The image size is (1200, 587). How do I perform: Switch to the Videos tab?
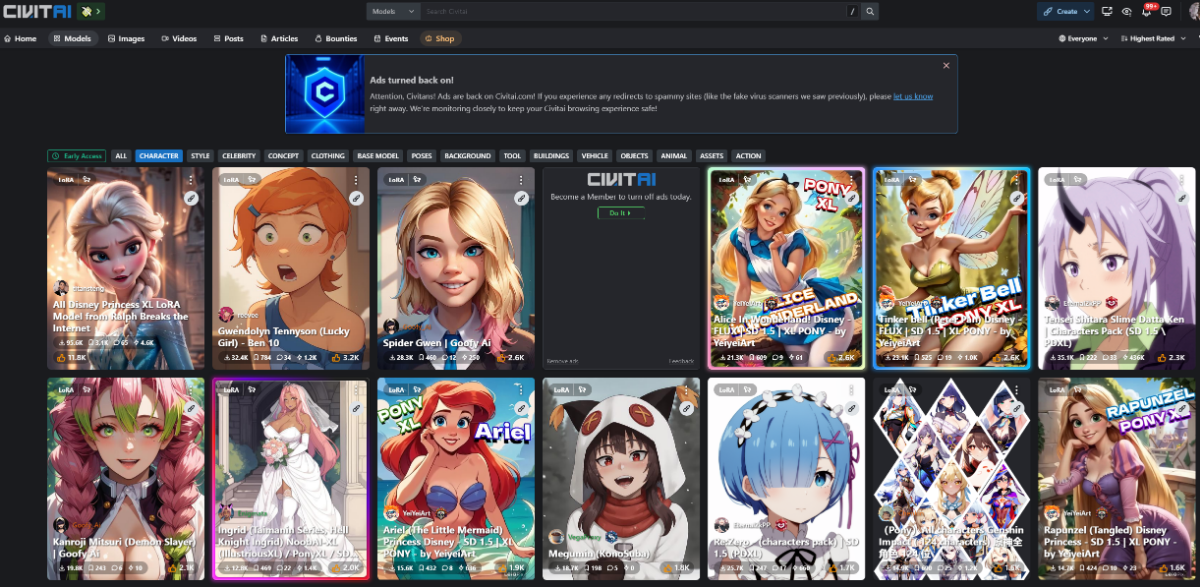point(179,39)
